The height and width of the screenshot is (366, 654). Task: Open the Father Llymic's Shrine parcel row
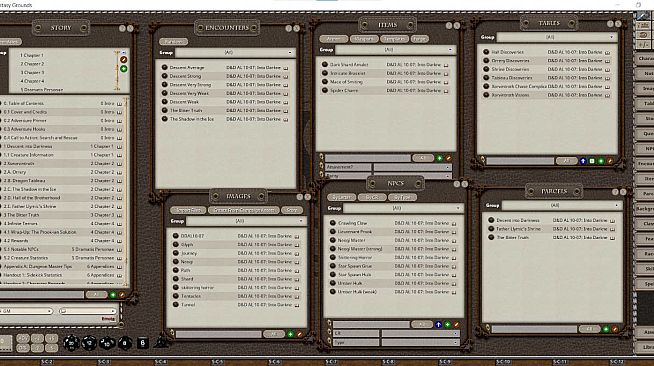tap(552, 229)
